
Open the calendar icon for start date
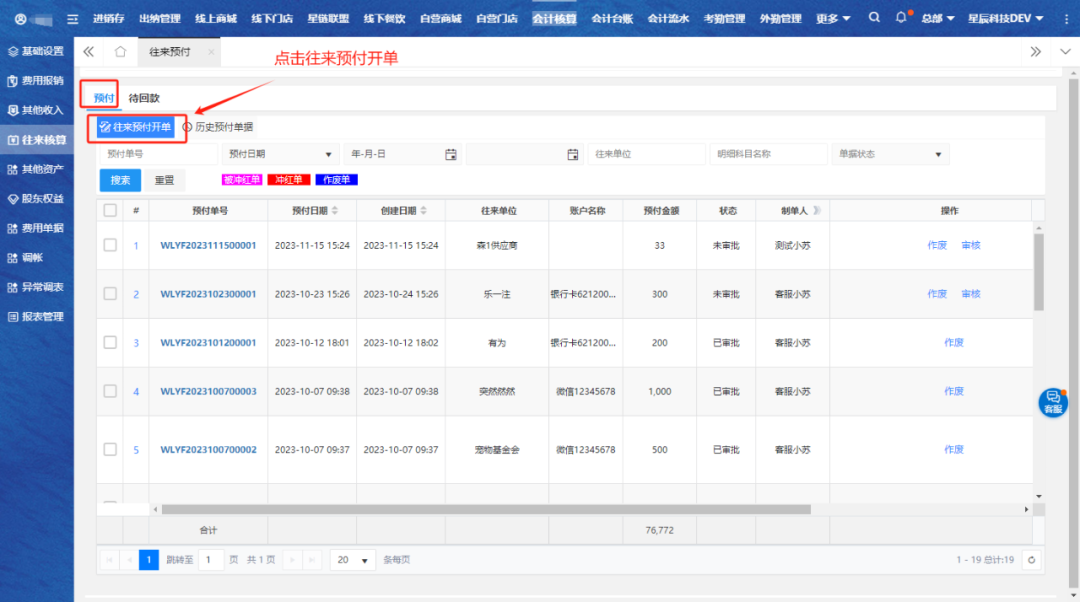451,154
